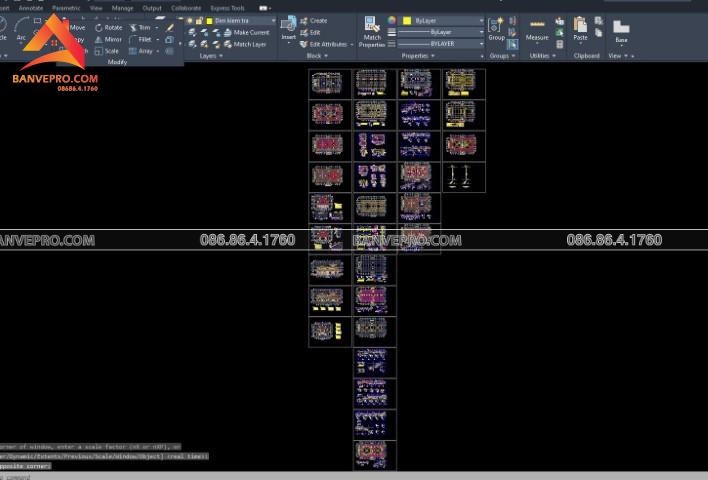Open the linetype BYLAYER dropdown

[x=481, y=44]
